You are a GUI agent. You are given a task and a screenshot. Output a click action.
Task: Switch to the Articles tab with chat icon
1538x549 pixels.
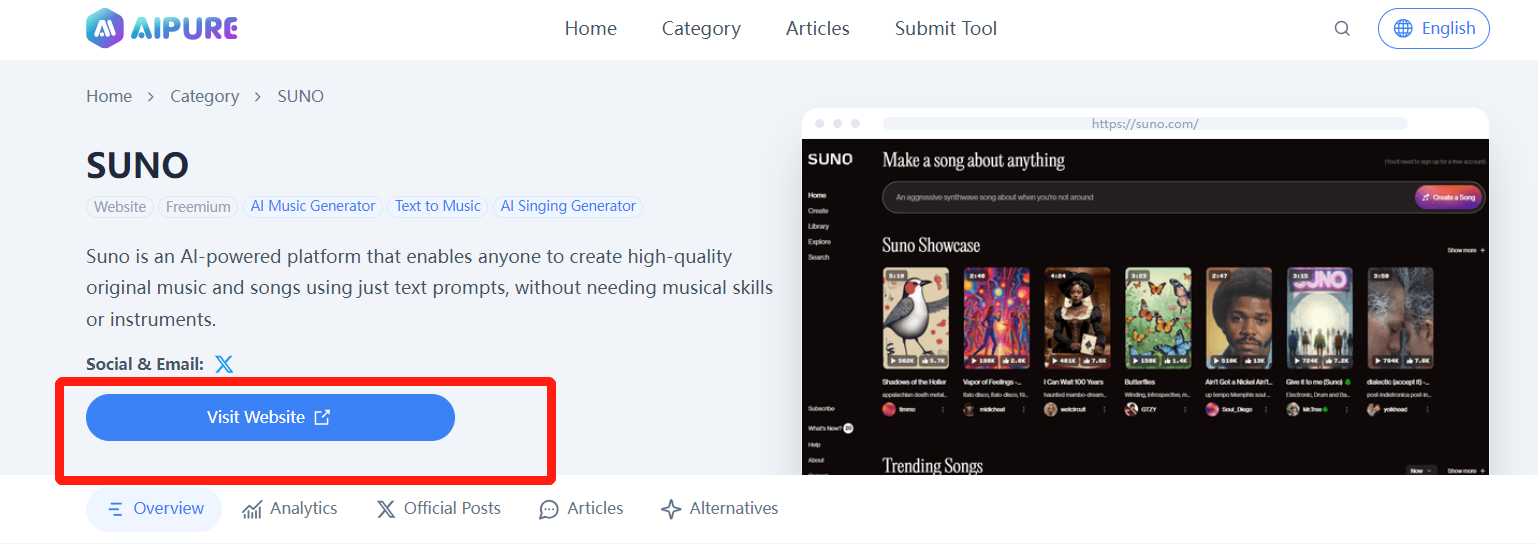pos(581,509)
